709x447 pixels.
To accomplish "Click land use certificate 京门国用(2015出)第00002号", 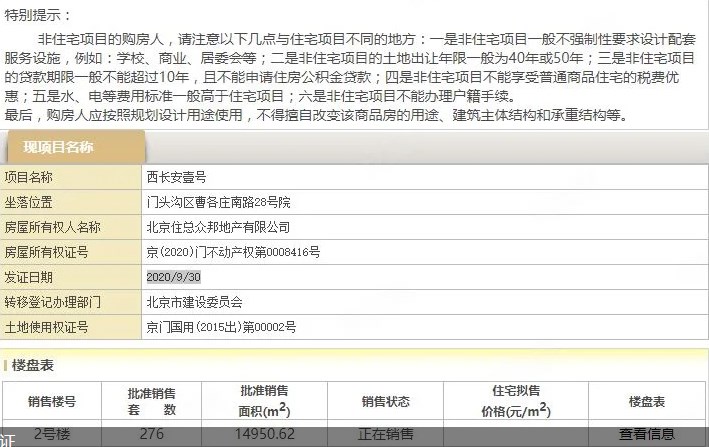I will pyautogui.click(x=220, y=327).
